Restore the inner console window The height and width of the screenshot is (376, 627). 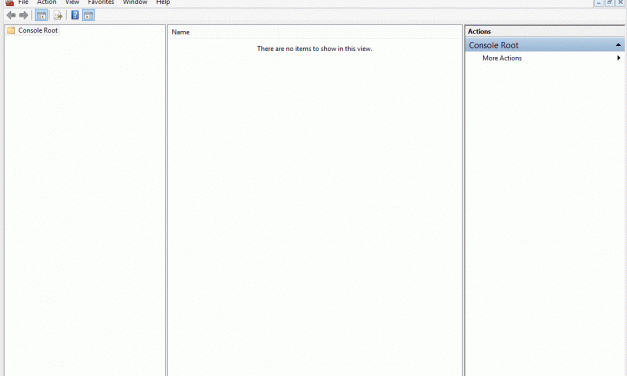click(x=609, y=2)
